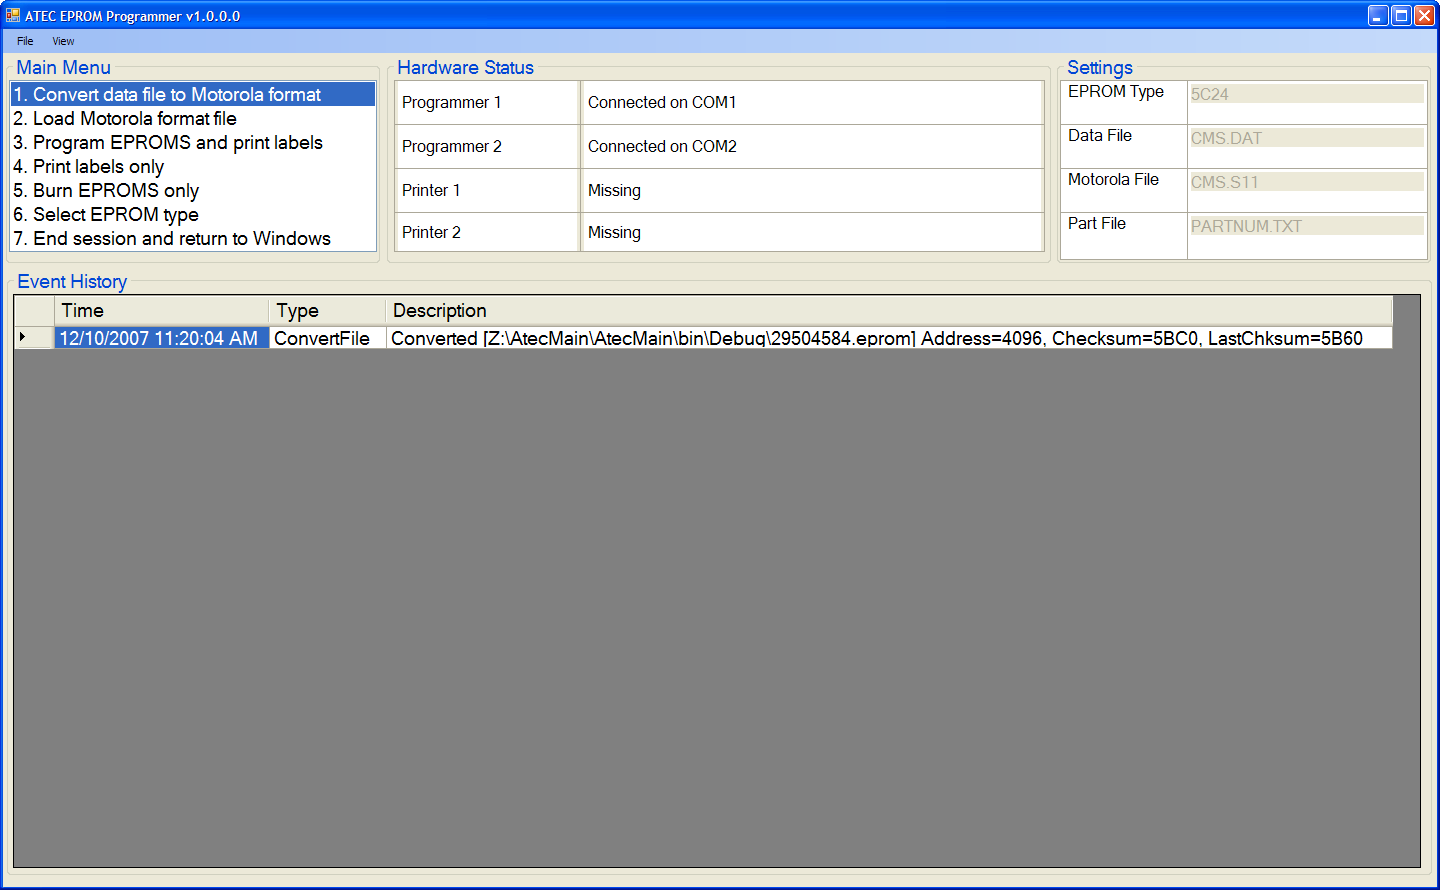Click the ATEC EPROM Programmer title bar icon
The image size is (1440, 890).
[x=13, y=16]
